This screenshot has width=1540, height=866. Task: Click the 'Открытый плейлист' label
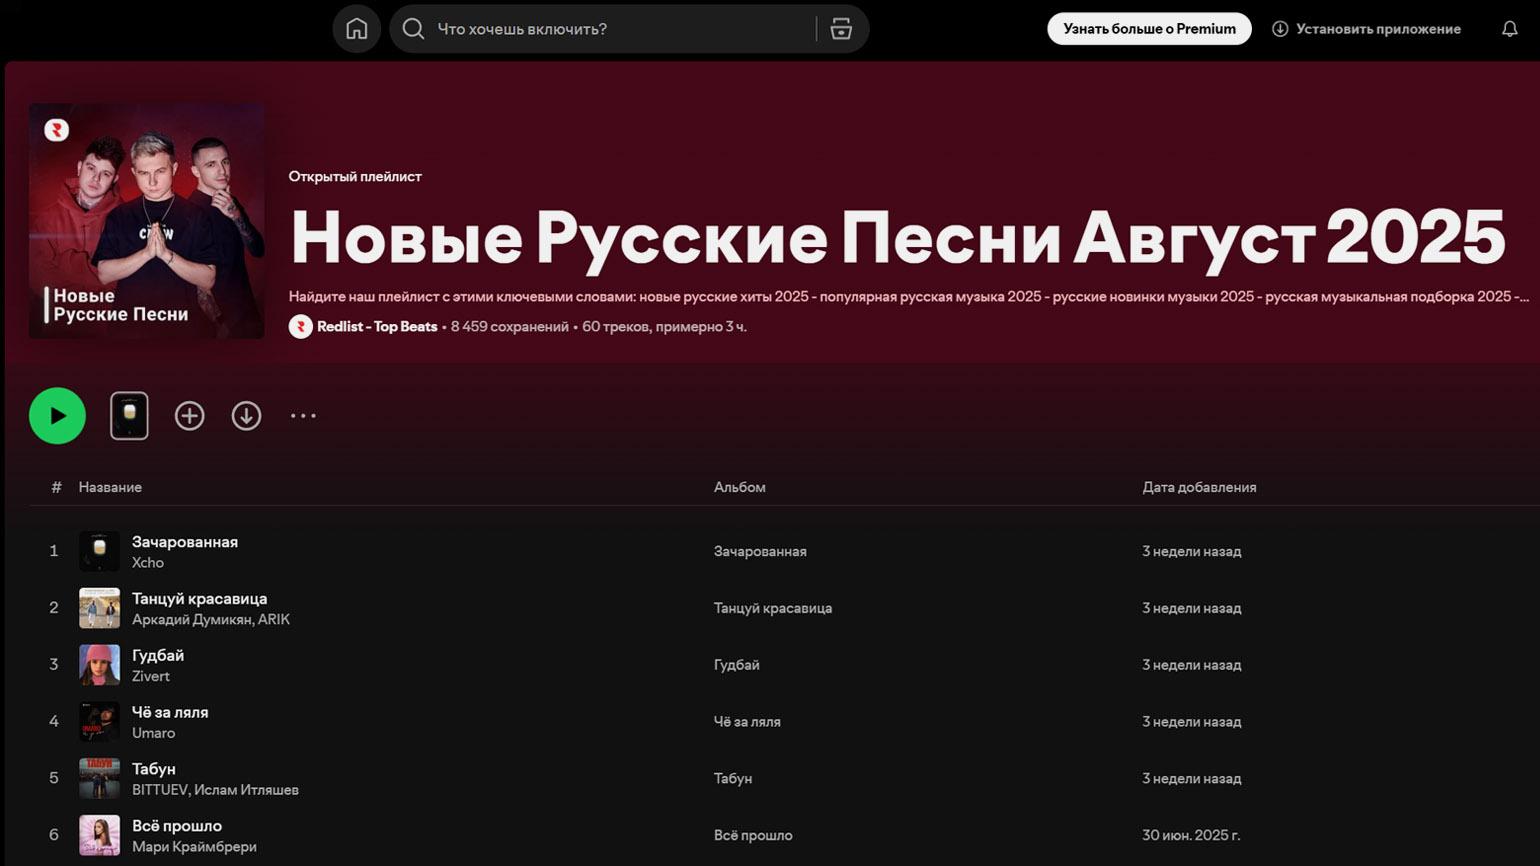355,177
